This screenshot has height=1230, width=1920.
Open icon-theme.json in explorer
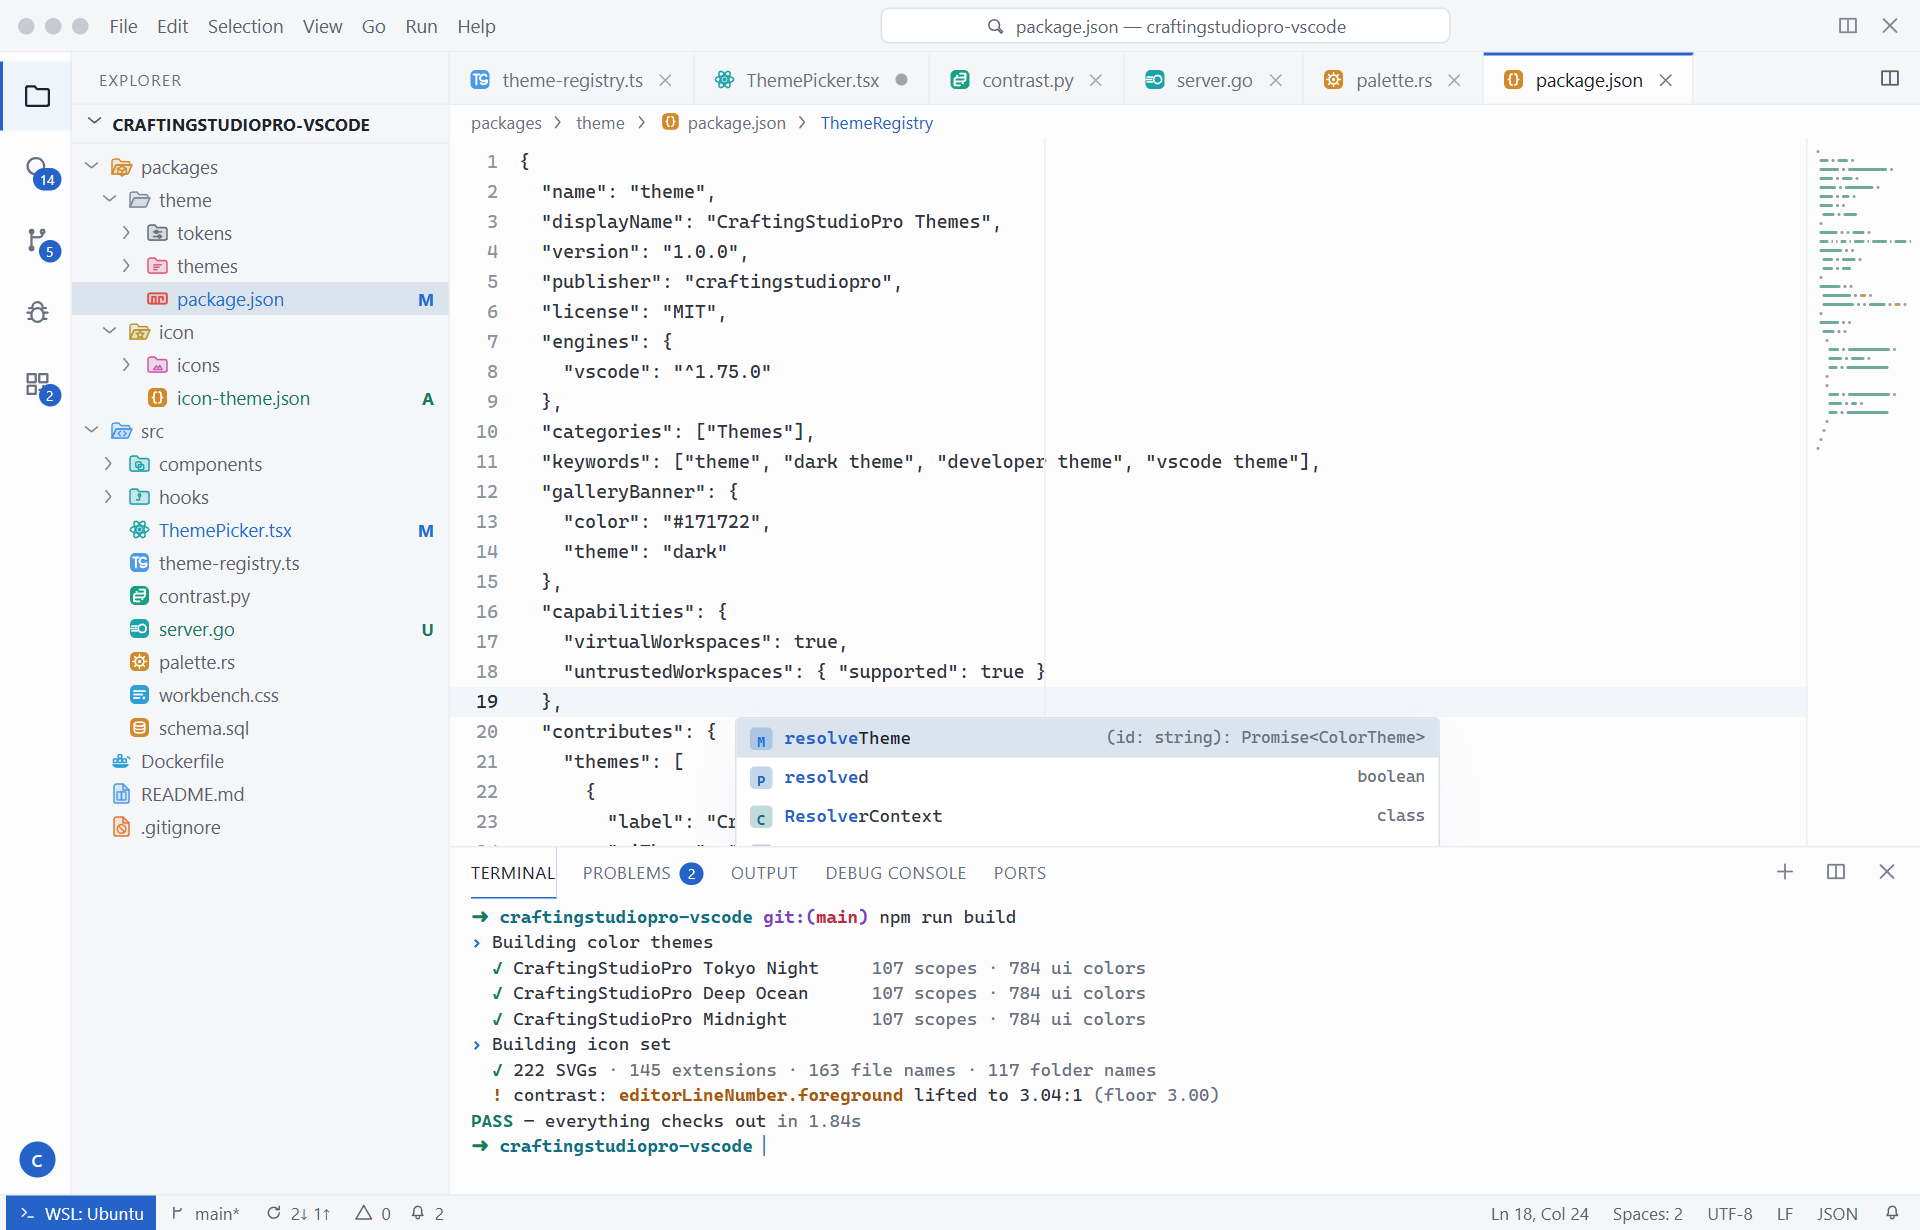pos(260,398)
